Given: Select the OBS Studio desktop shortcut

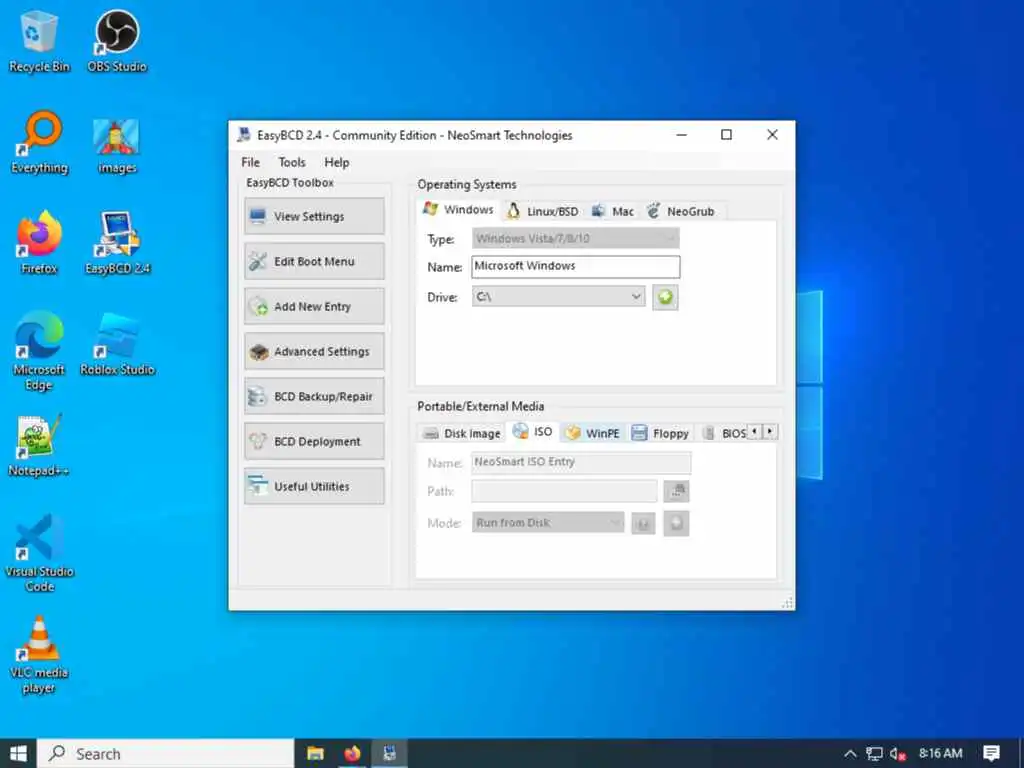Looking at the screenshot, I should [117, 41].
